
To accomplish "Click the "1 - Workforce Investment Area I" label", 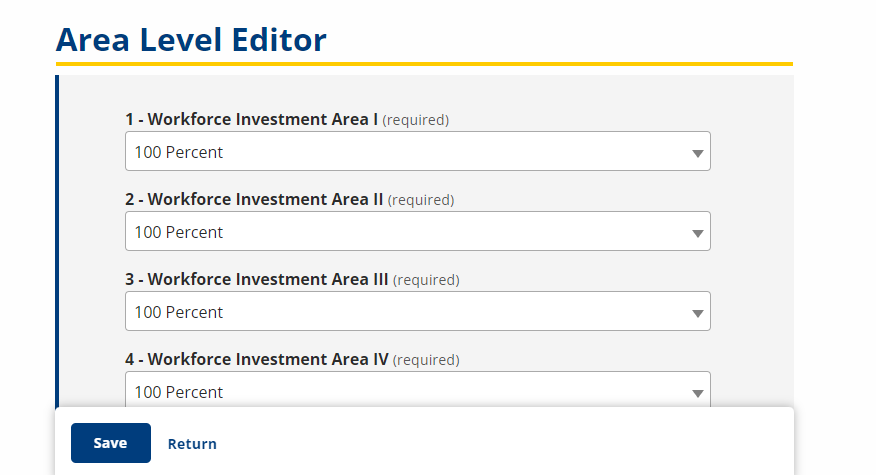I will pyautogui.click(x=251, y=120).
